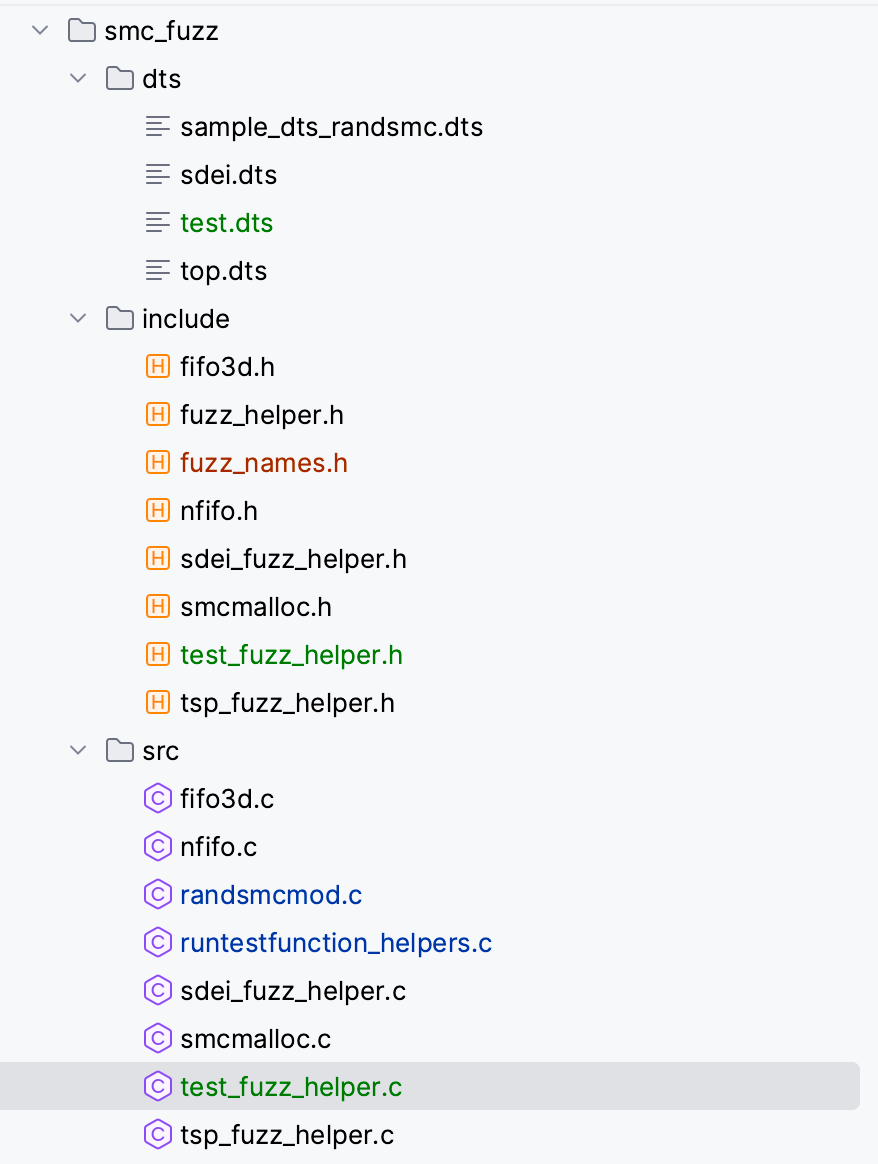Click the src folder icon
878x1164 pixels.
point(120,751)
